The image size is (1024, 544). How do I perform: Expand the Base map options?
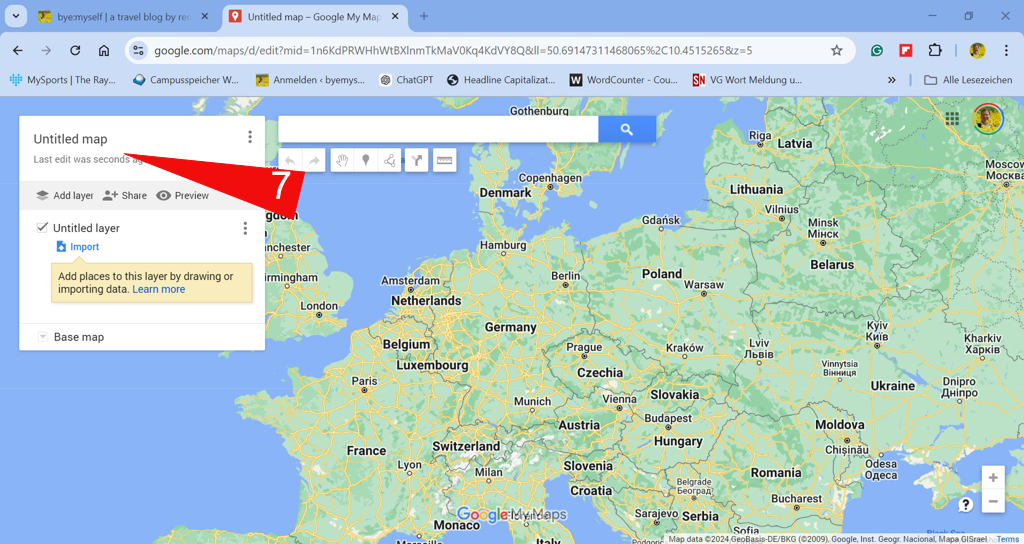tap(42, 337)
